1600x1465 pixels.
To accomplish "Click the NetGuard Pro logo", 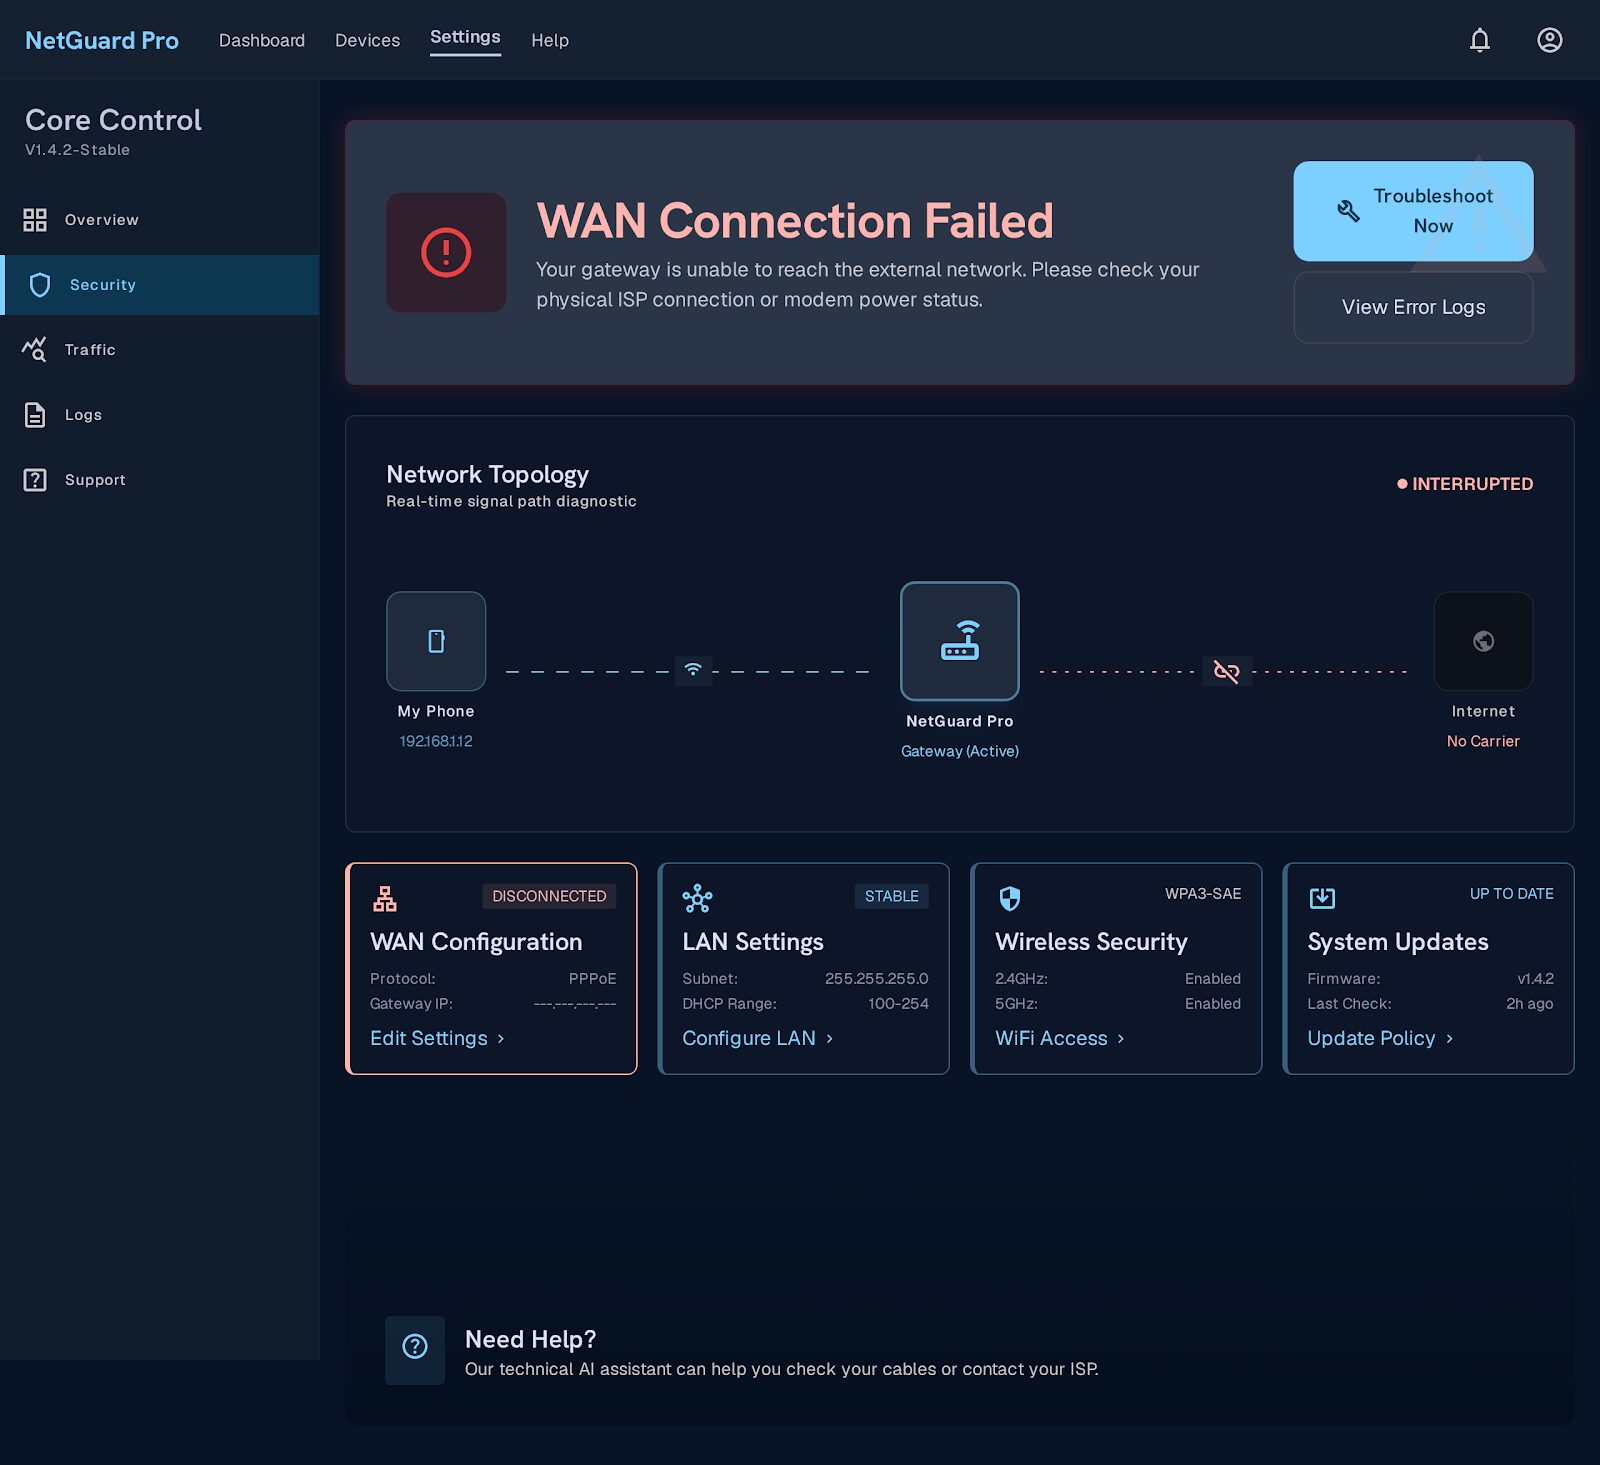I will pyautogui.click(x=102, y=40).
